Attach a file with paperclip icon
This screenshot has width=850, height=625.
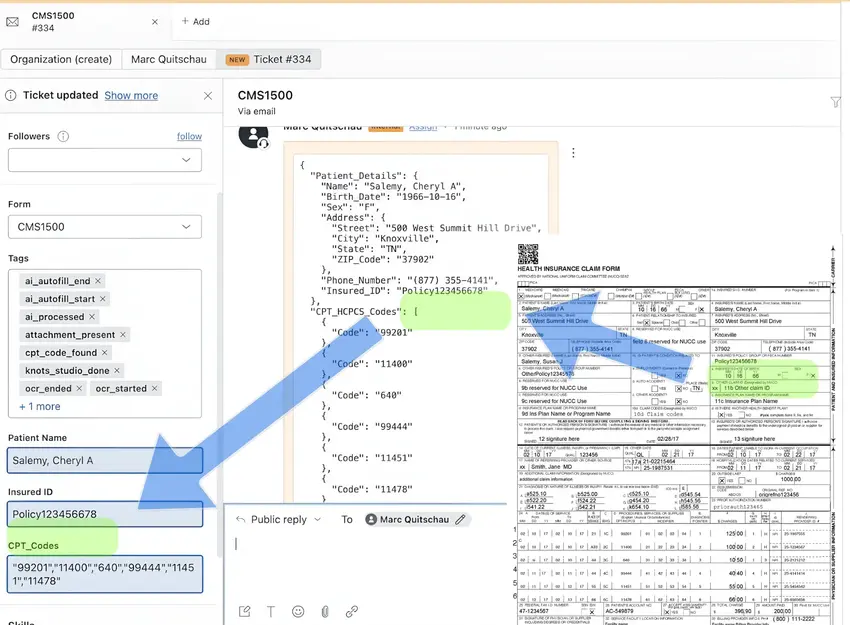(x=325, y=611)
